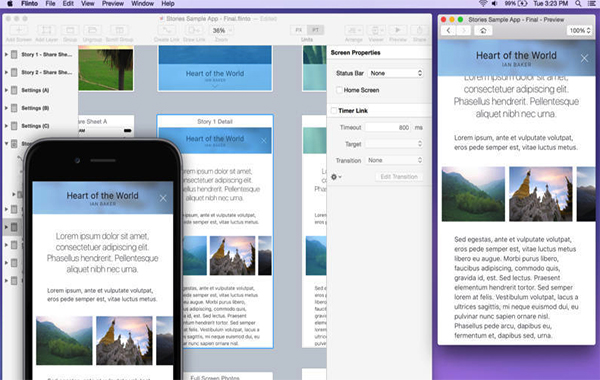Open the Transition dropdown
Image resolution: width=600 pixels, height=380 pixels.
[x=394, y=160]
